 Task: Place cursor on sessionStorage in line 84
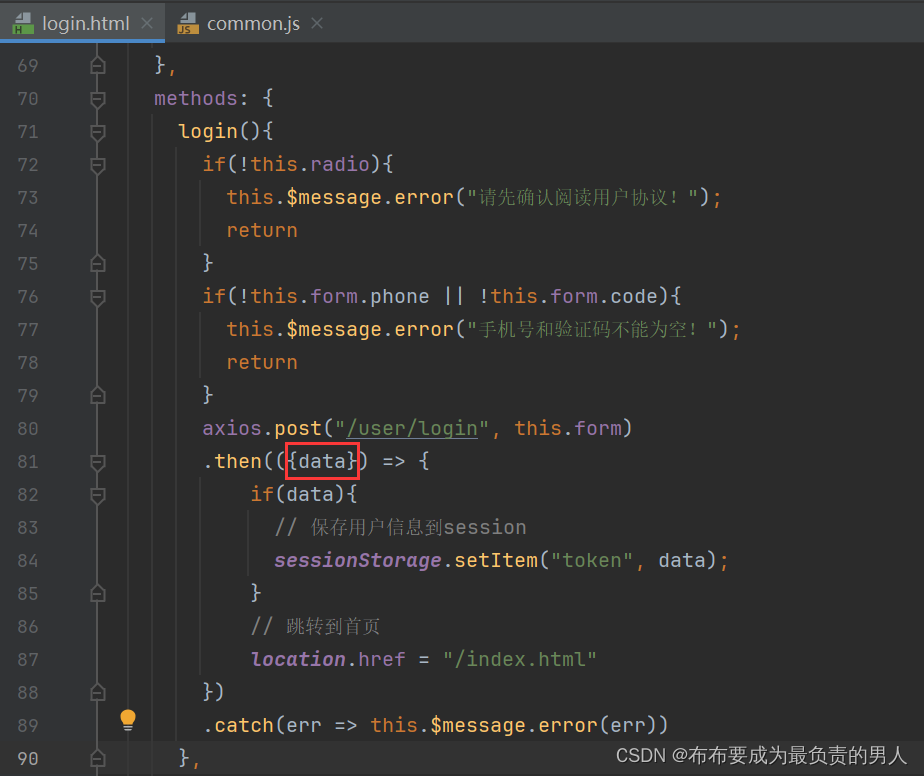(x=357, y=561)
